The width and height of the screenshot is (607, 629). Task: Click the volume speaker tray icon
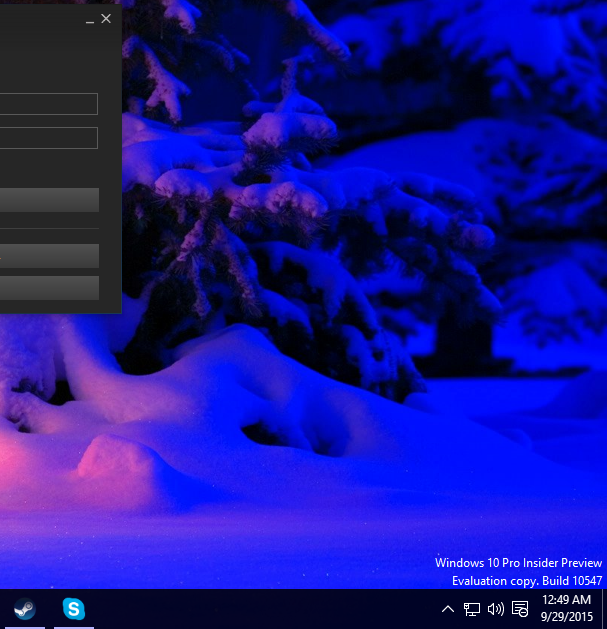tap(495, 608)
